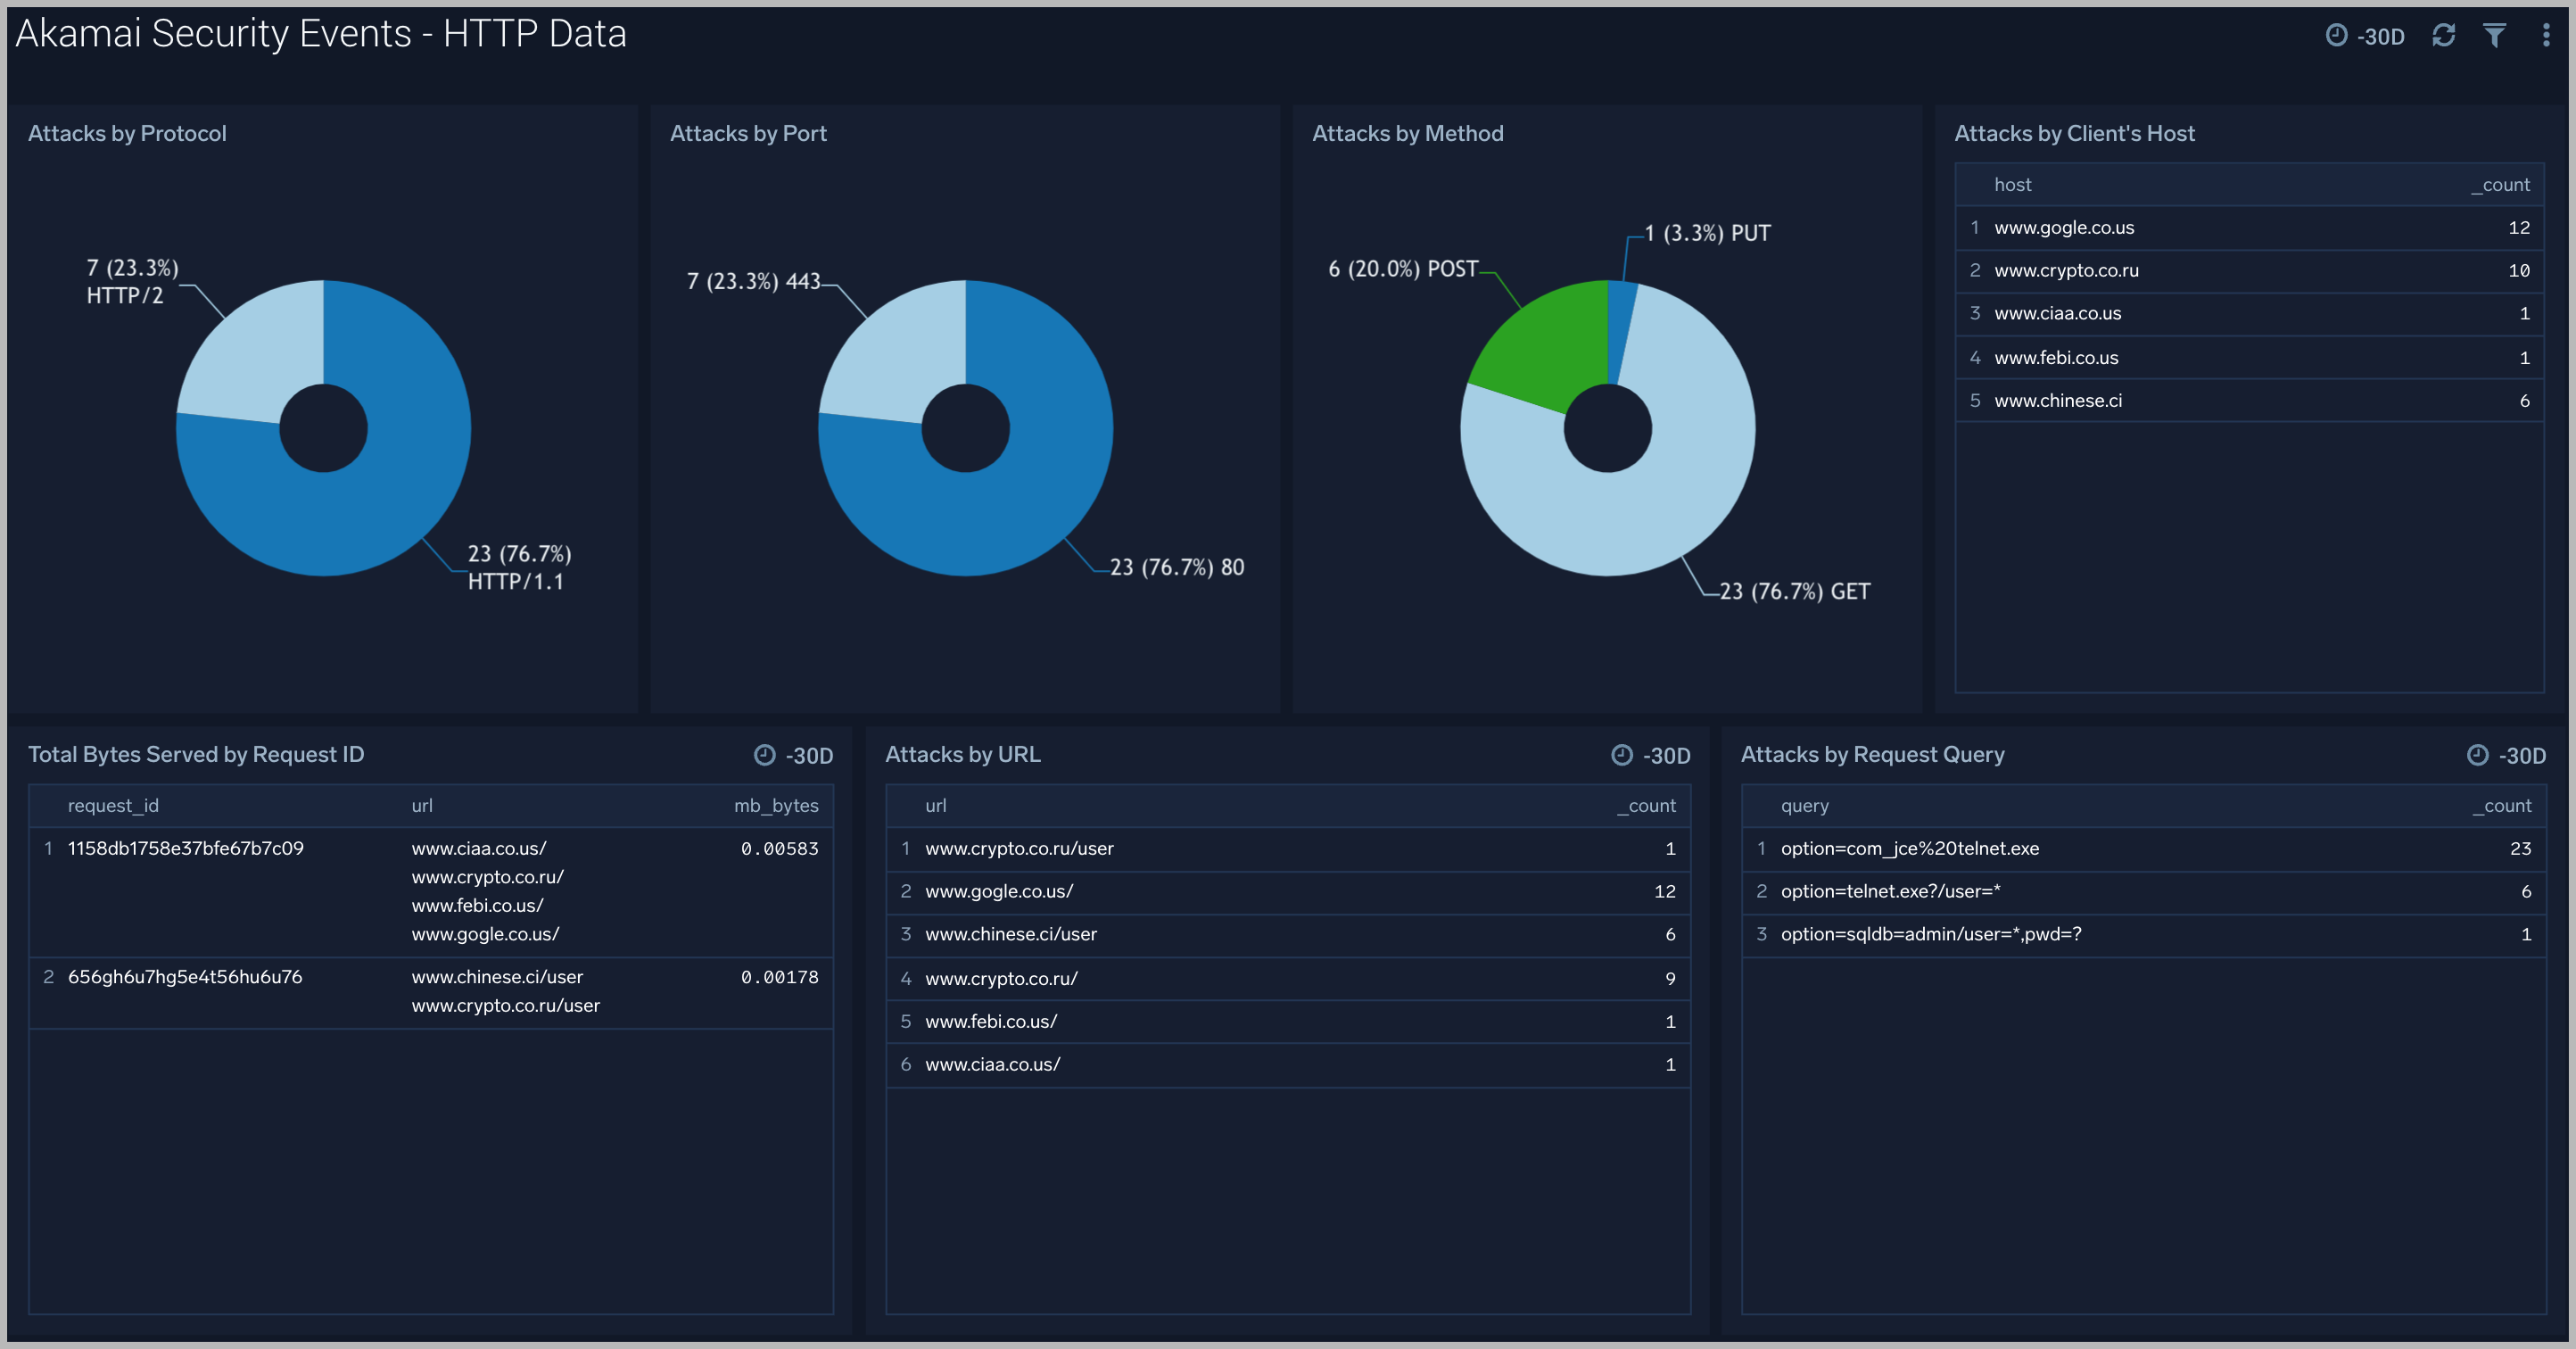Click www.crypto.co.ru in Attacks by Client's Host table
This screenshot has height=1349, width=2576.
point(2066,270)
